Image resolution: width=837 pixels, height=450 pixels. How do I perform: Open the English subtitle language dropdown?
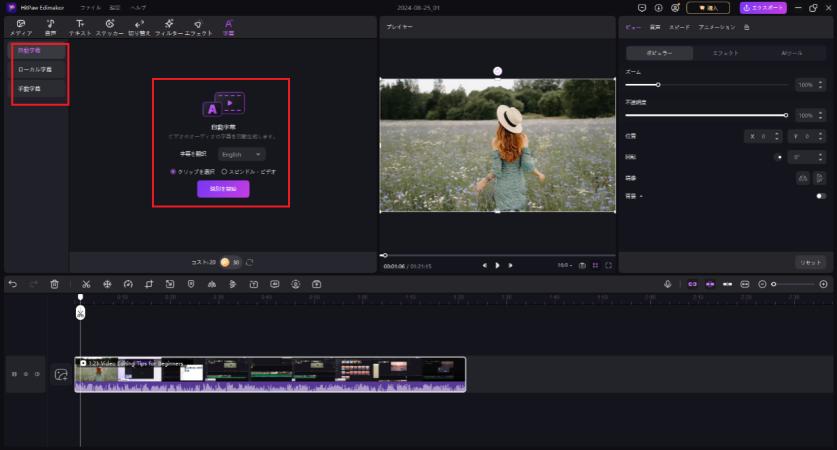242,155
